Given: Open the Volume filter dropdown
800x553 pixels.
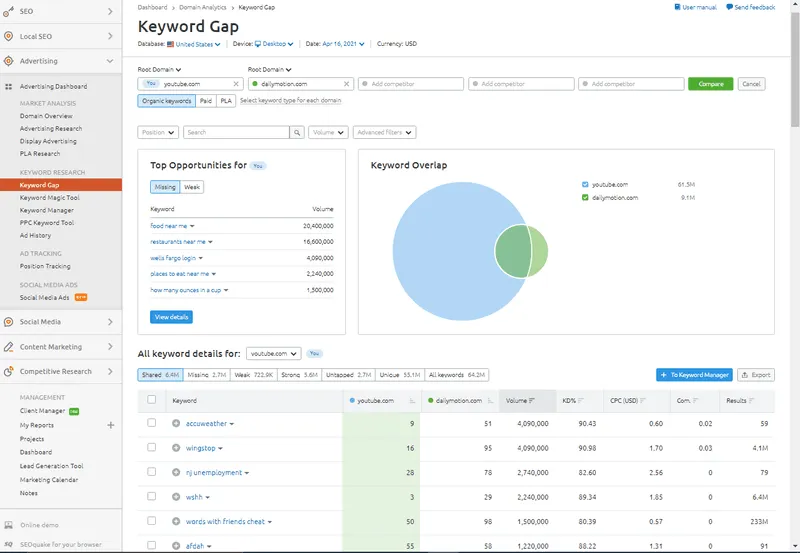Looking at the screenshot, I should (x=328, y=133).
